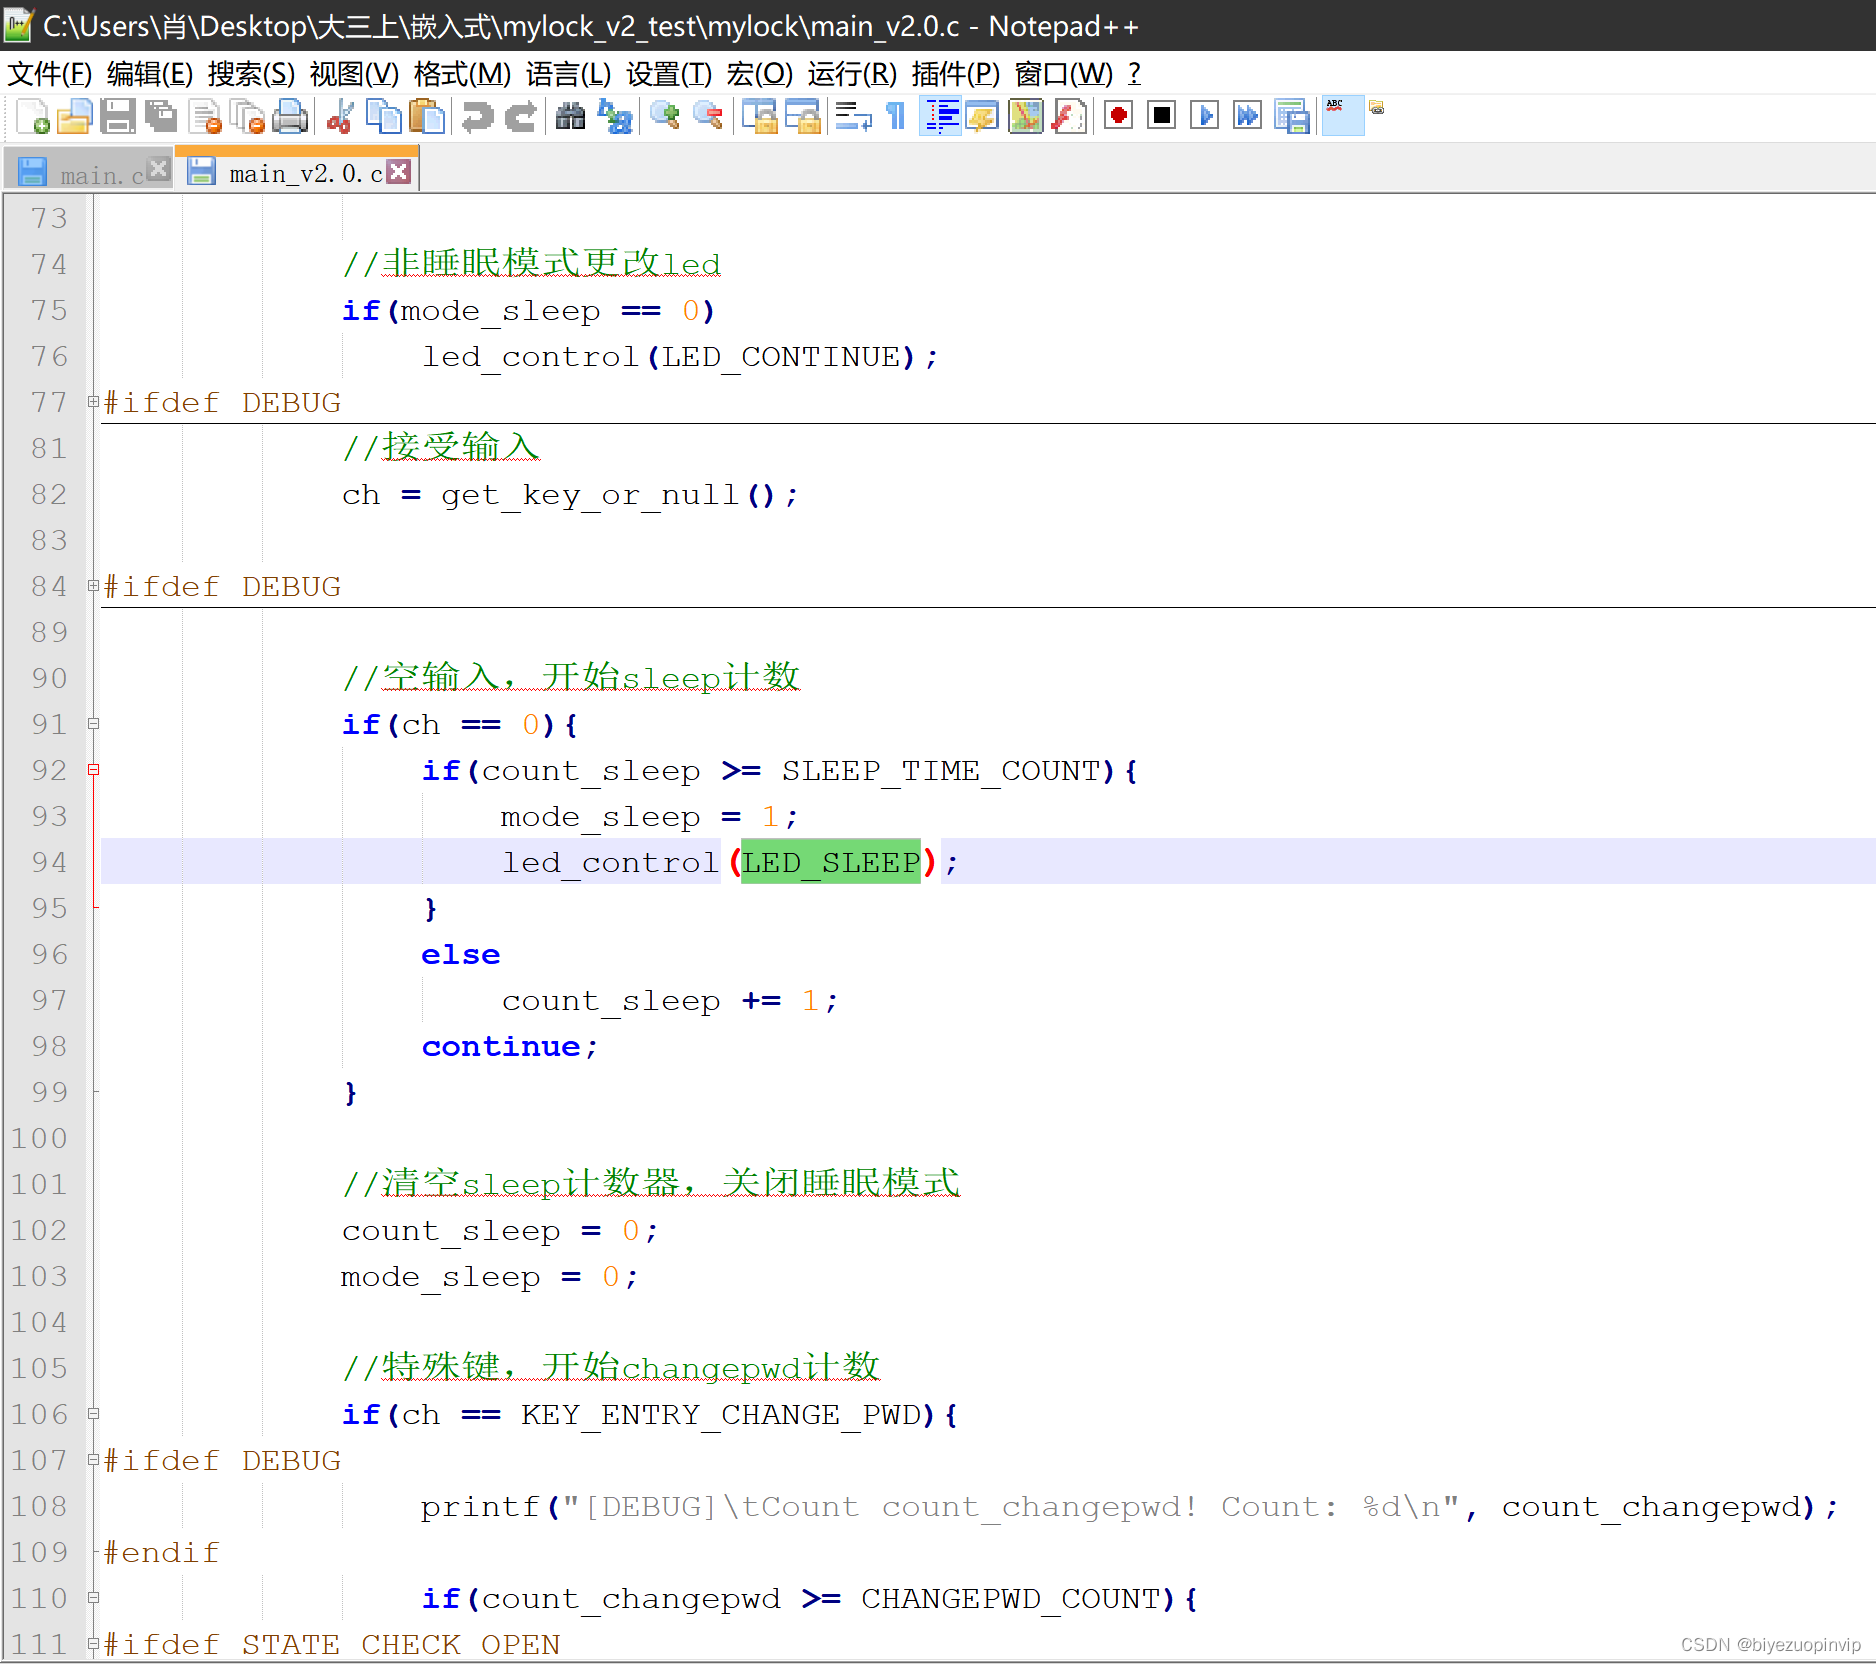Viewport: 1876px width, 1664px height.
Task: Open the Function List icon
Action: tap(1069, 117)
